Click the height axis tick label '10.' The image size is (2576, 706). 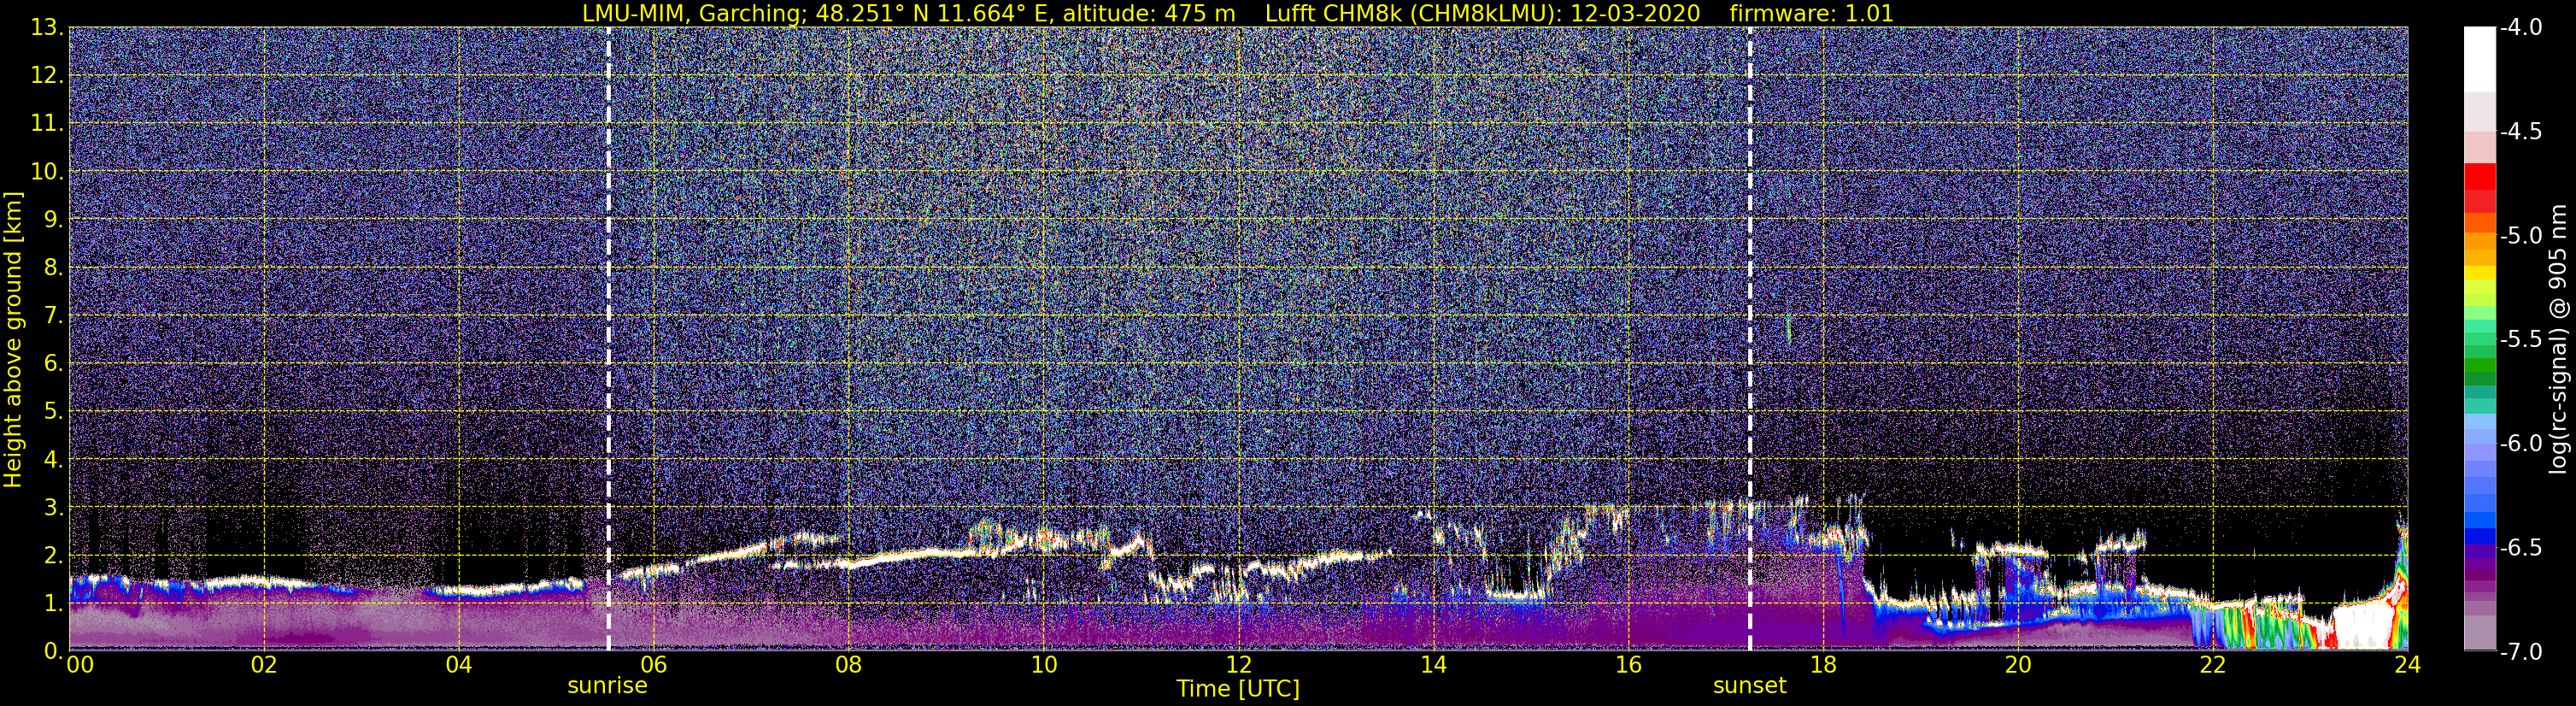[46, 172]
